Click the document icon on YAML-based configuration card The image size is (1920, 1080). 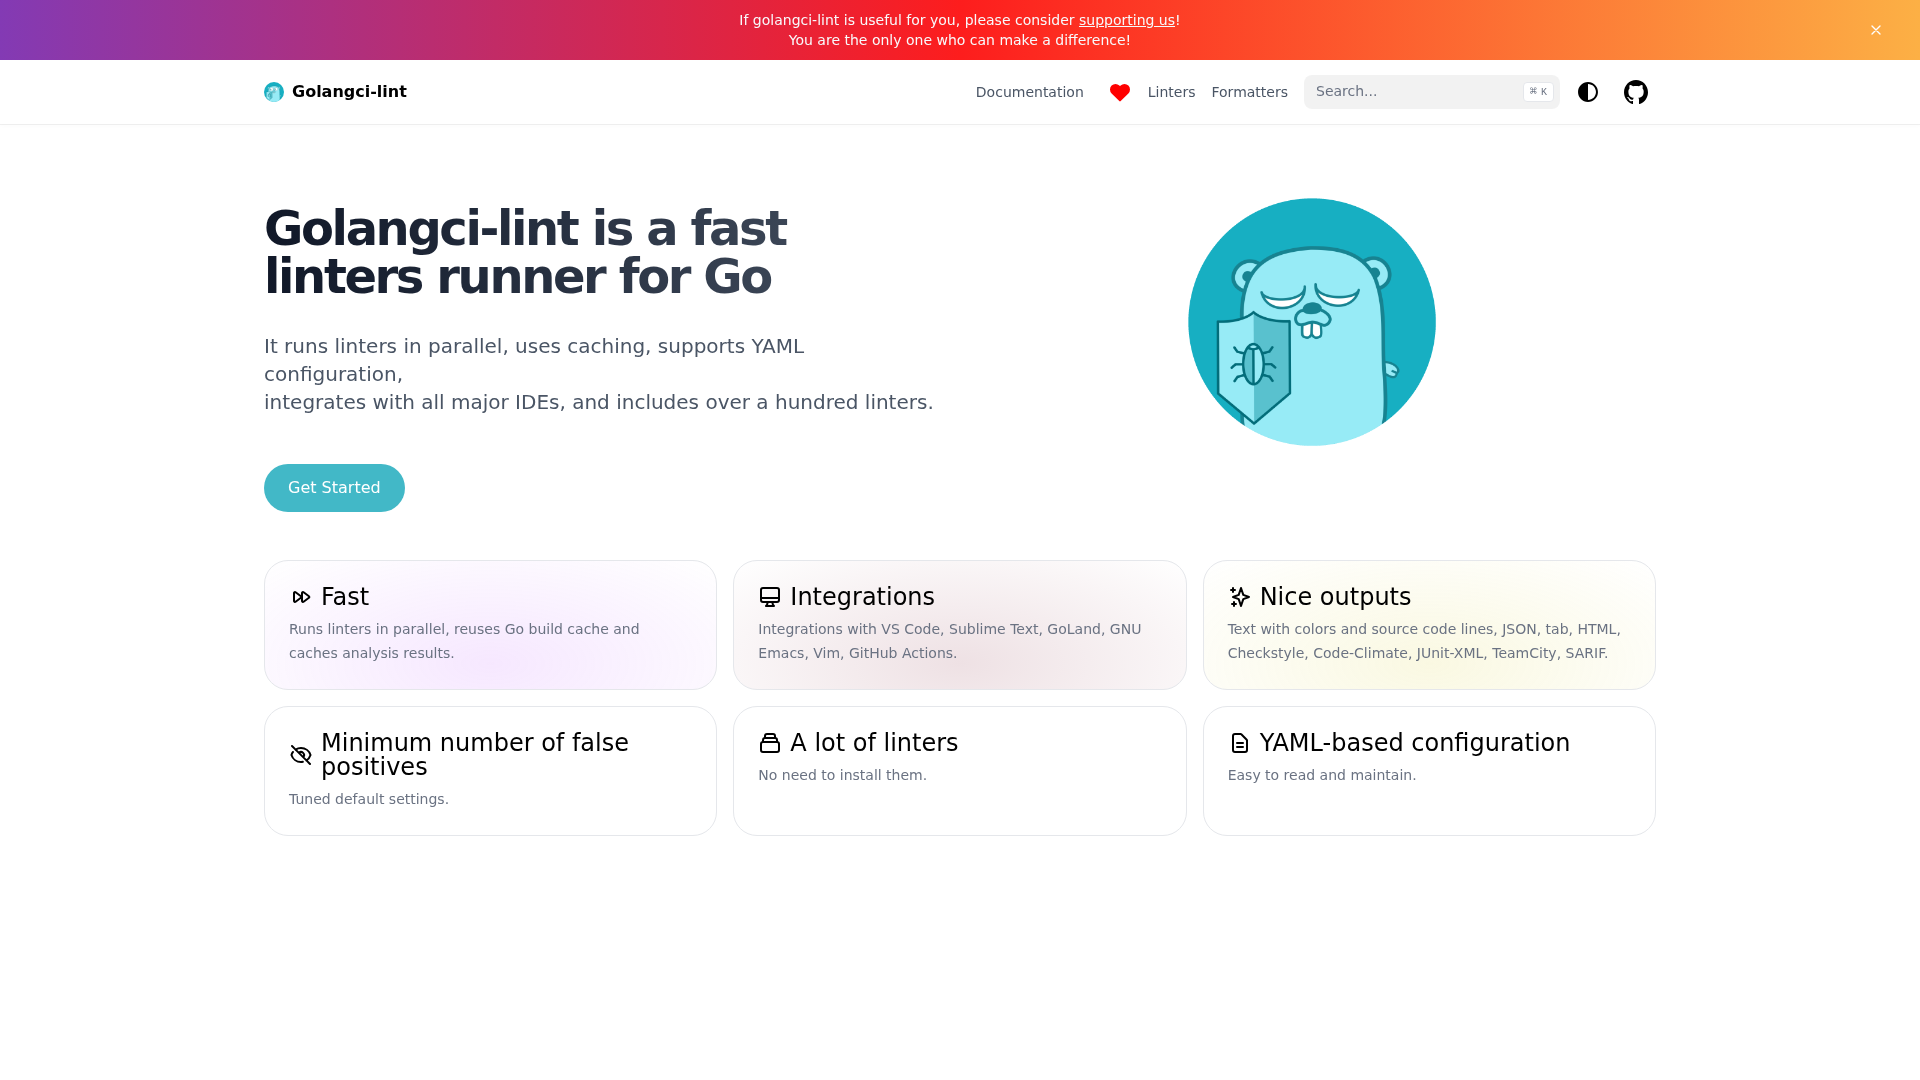[x=1239, y=743]
